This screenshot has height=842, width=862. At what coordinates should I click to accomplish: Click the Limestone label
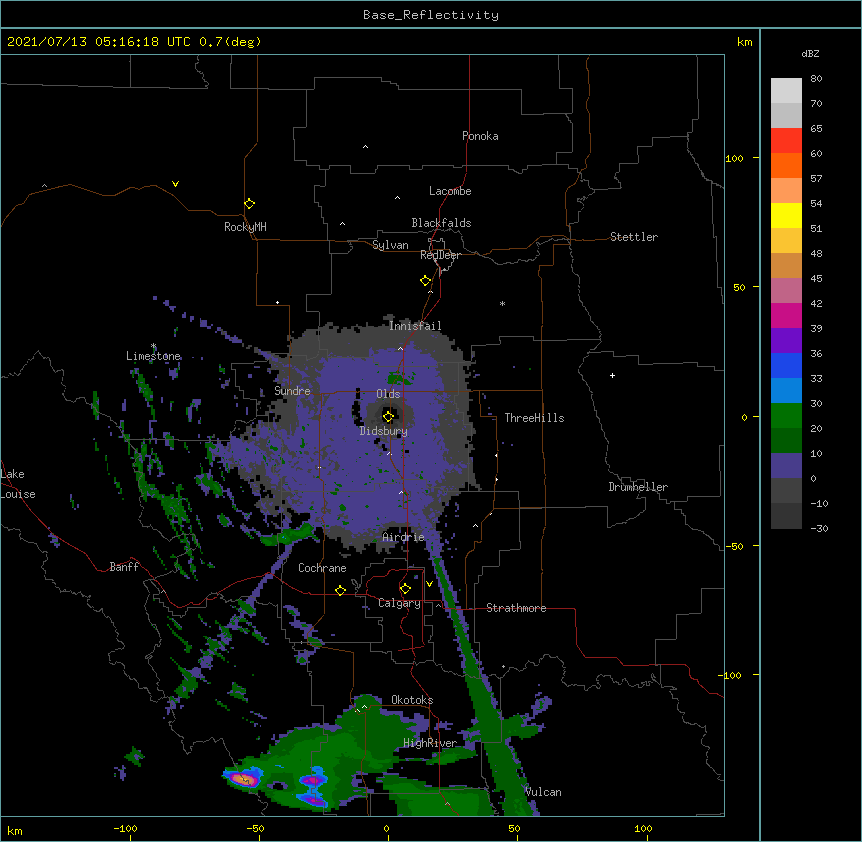point(153,356)
